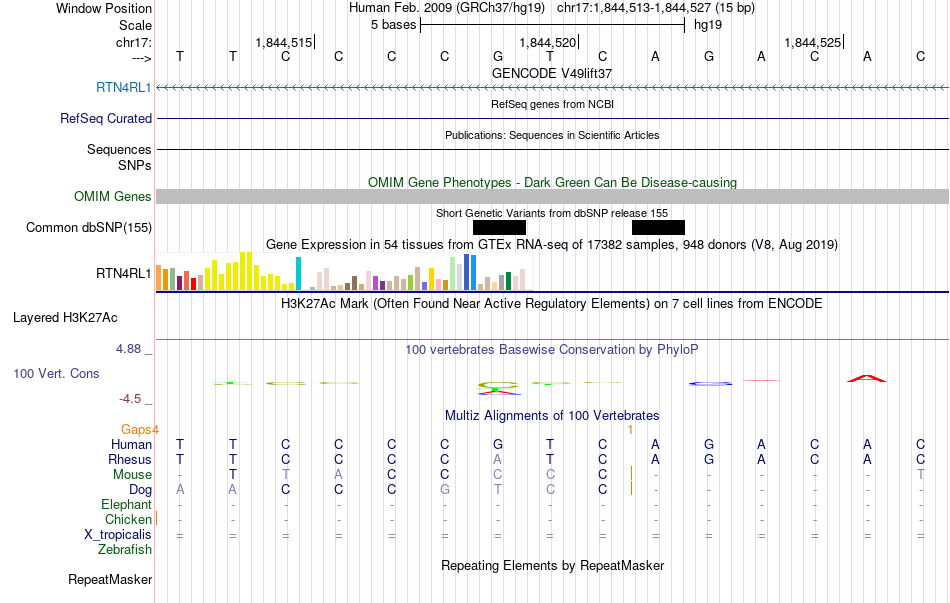Open the RTN4RL1 GENCODE gene label

pos(124,88)
